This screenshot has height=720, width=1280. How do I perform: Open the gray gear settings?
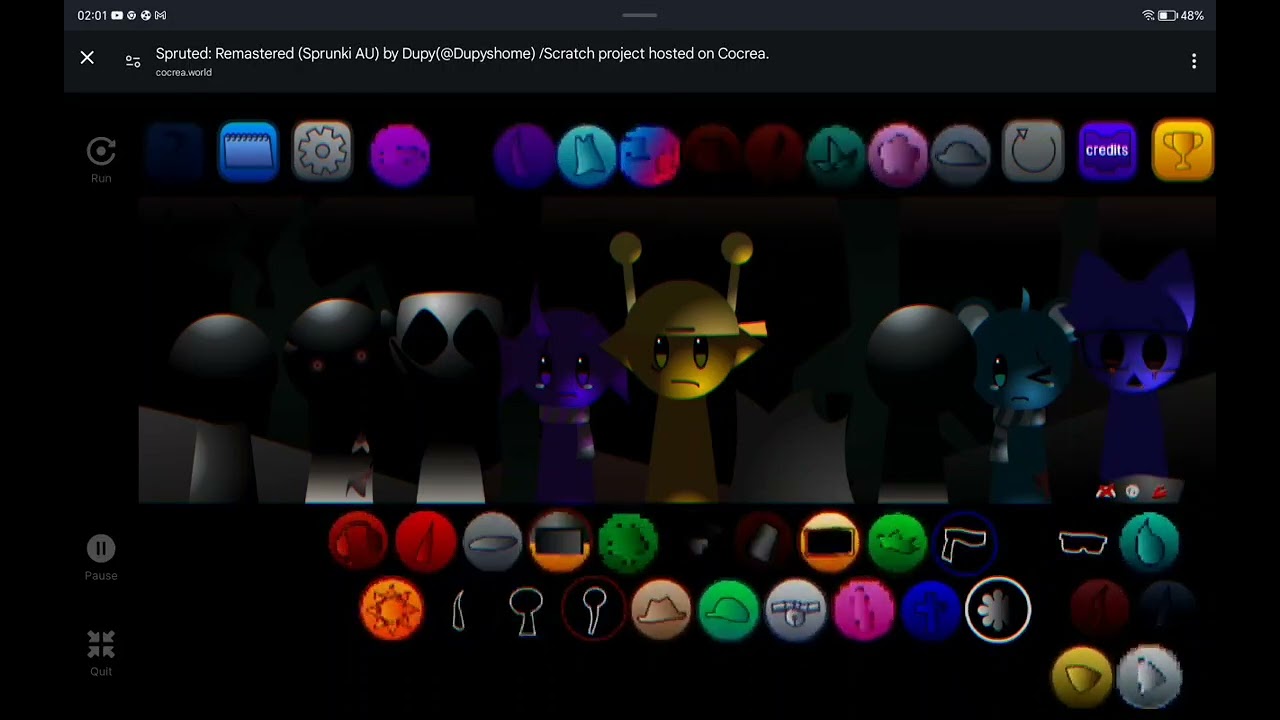322,152
